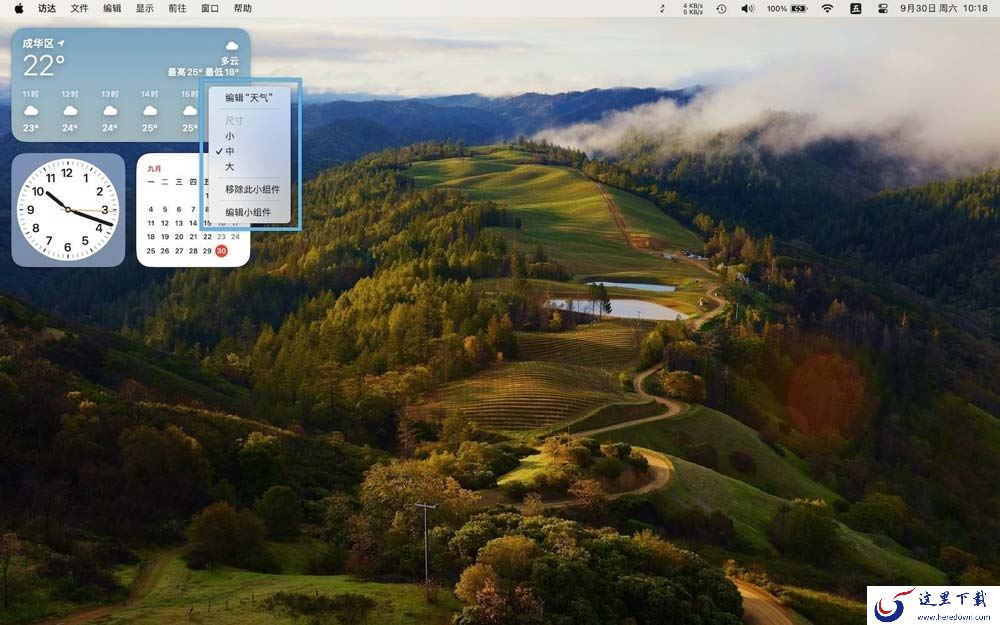Open the 编辑 menu in menu bar
Screen dimensions: 1000x625
[112, 8]
